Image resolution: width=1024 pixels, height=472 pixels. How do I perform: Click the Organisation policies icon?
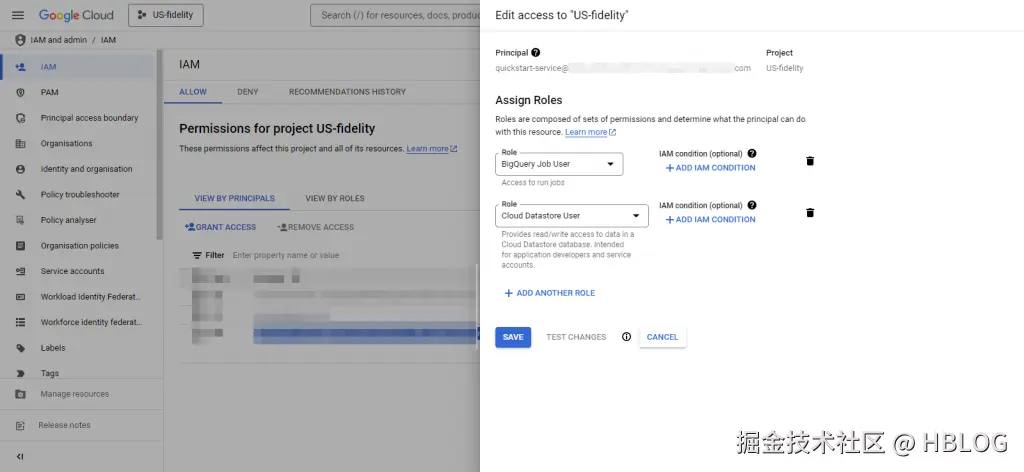pyautogui.click(x=20, y=245)
